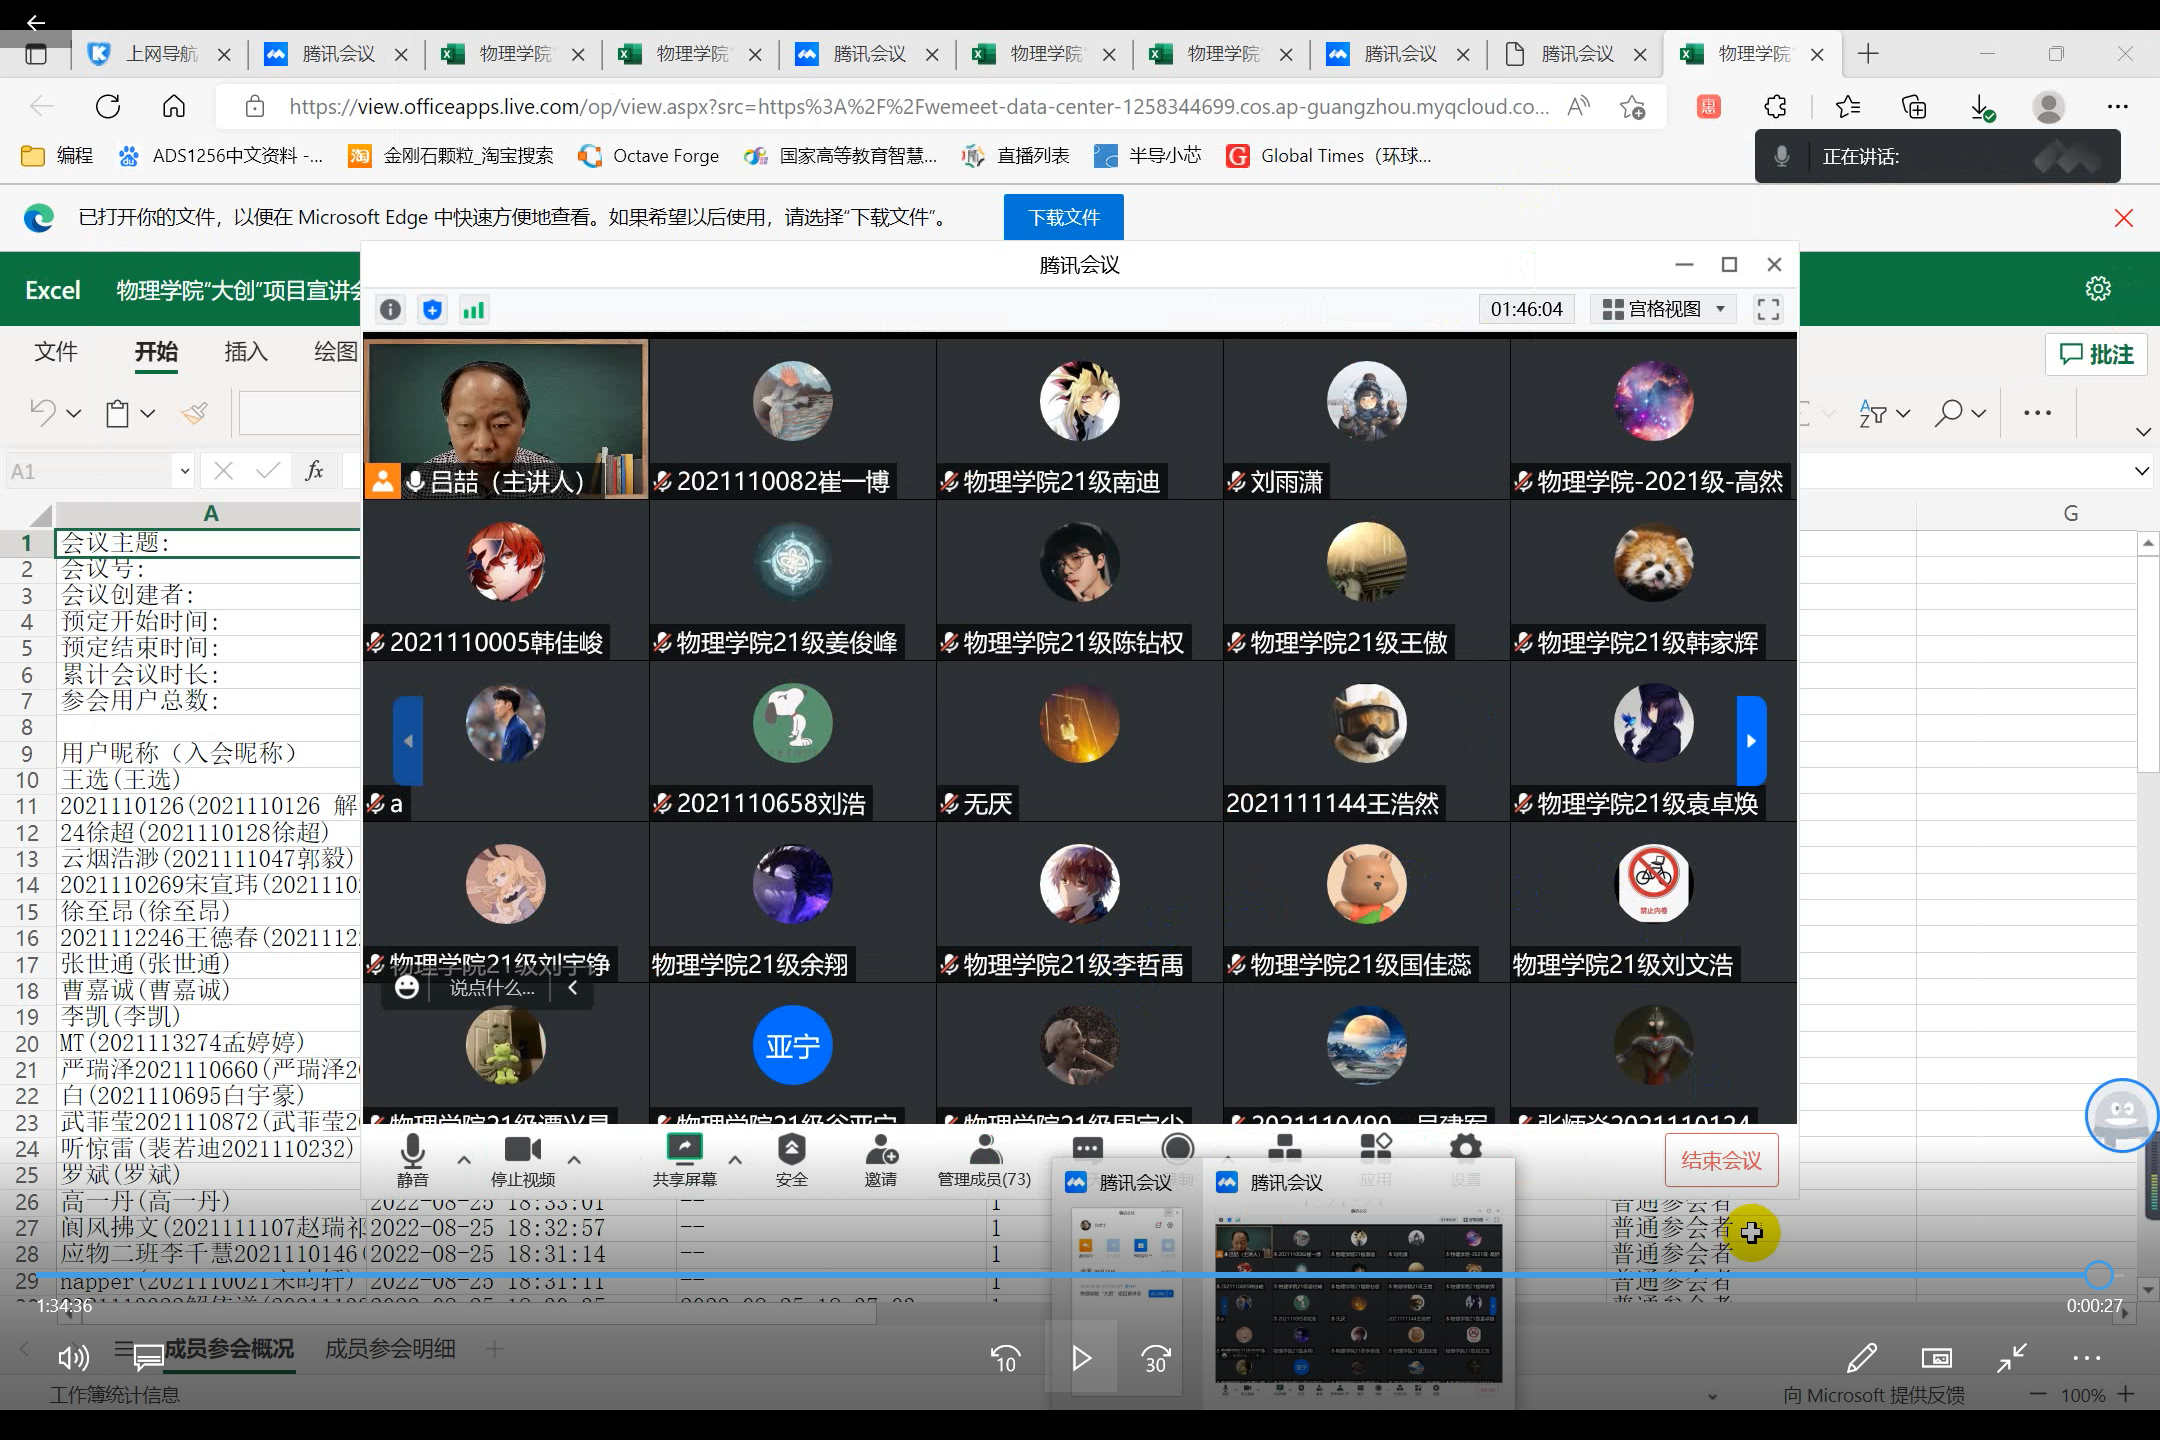The width and height of the screenshot is (2160, 1440).
Task: Click the meeting info icon
Action: click(390, 310)
